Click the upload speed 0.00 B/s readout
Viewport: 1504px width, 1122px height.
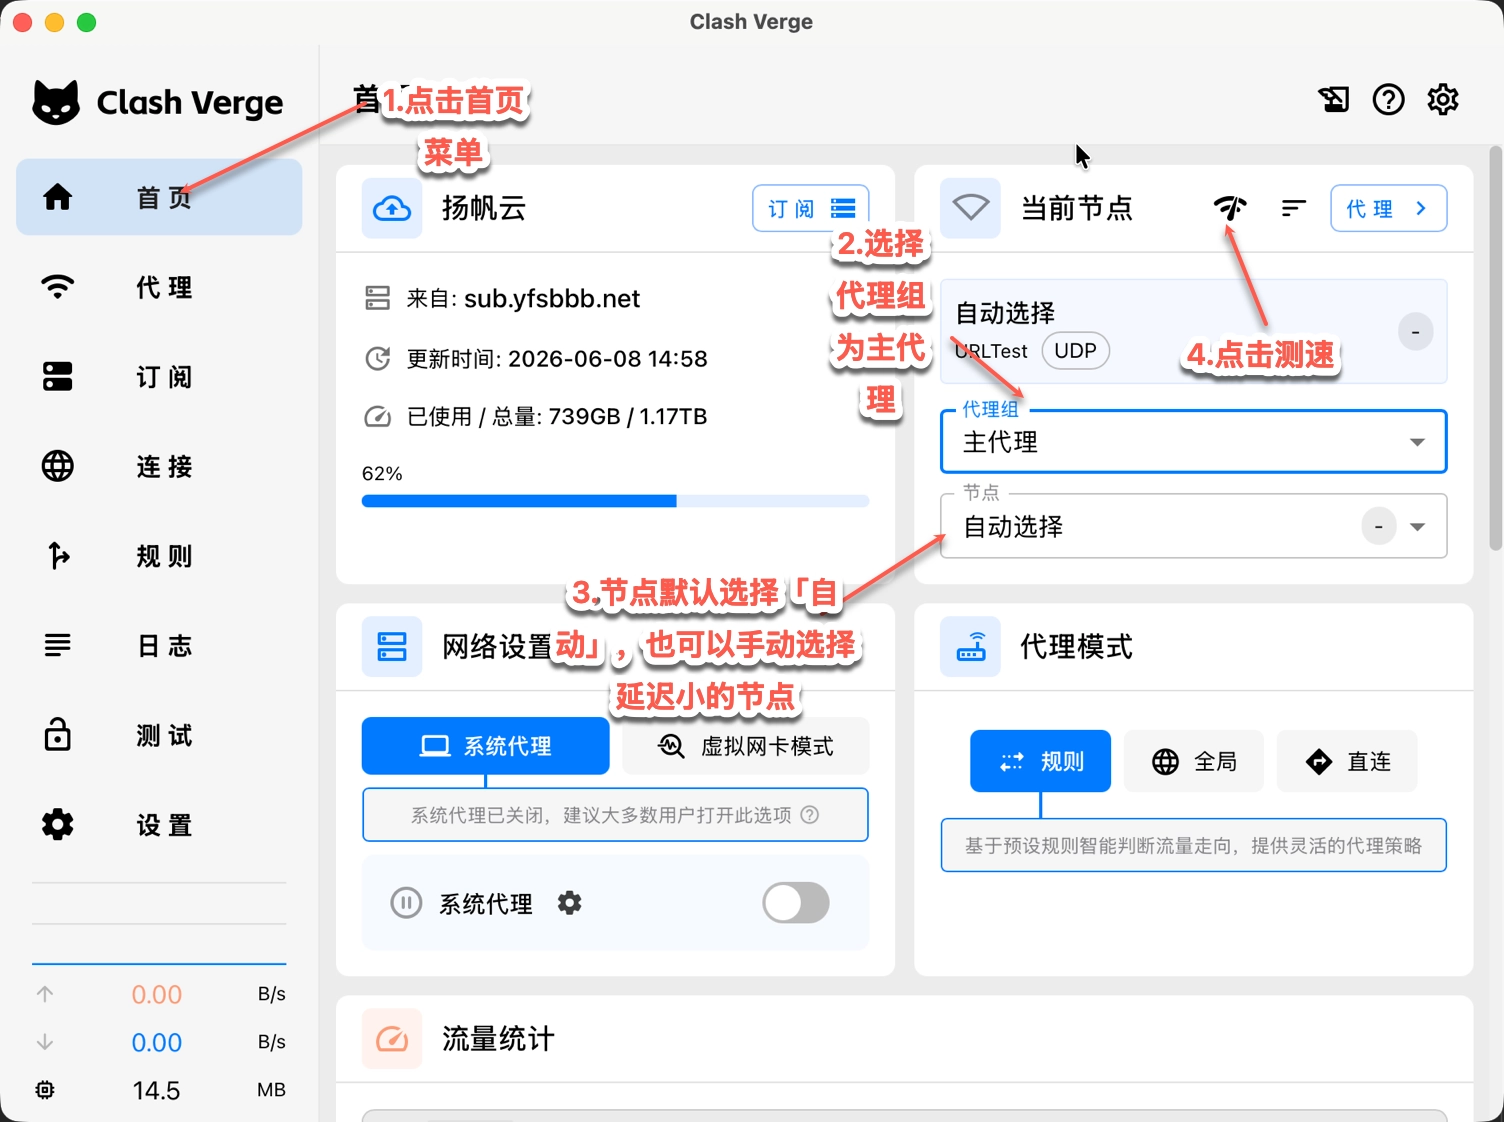[x=159, y=994]
